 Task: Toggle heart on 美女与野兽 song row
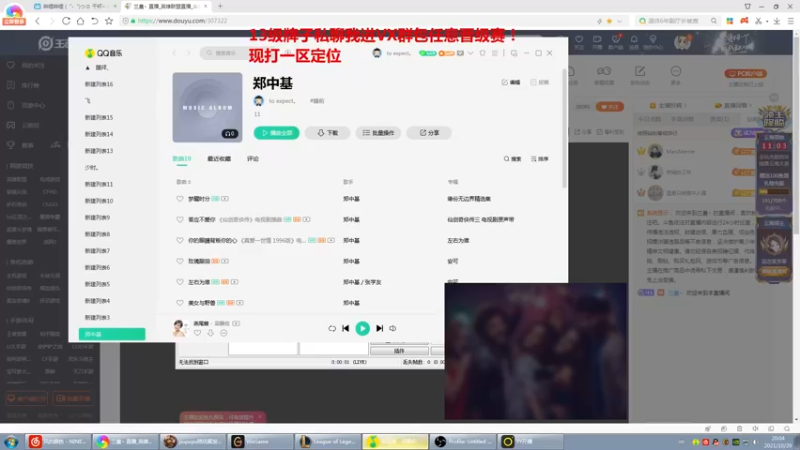[180, 303]
